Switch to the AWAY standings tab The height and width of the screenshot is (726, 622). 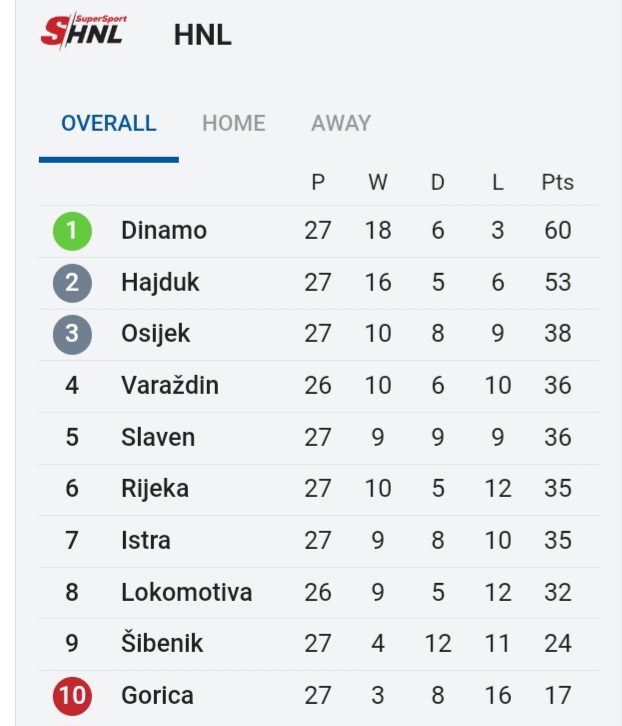341,124
